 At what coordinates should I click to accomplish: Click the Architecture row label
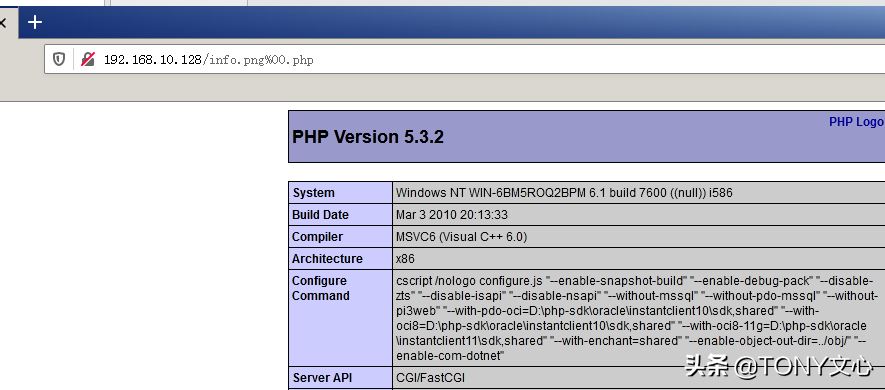[327, 258]
